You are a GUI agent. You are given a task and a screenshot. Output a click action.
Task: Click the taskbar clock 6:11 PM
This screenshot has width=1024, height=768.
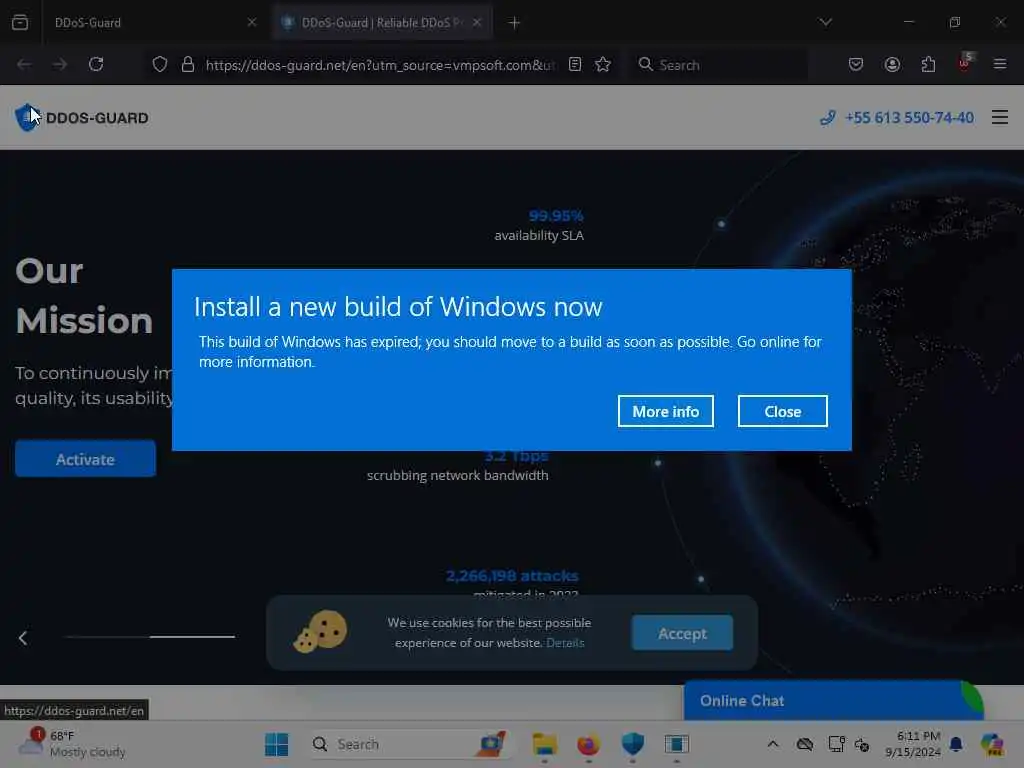[912, 744]
